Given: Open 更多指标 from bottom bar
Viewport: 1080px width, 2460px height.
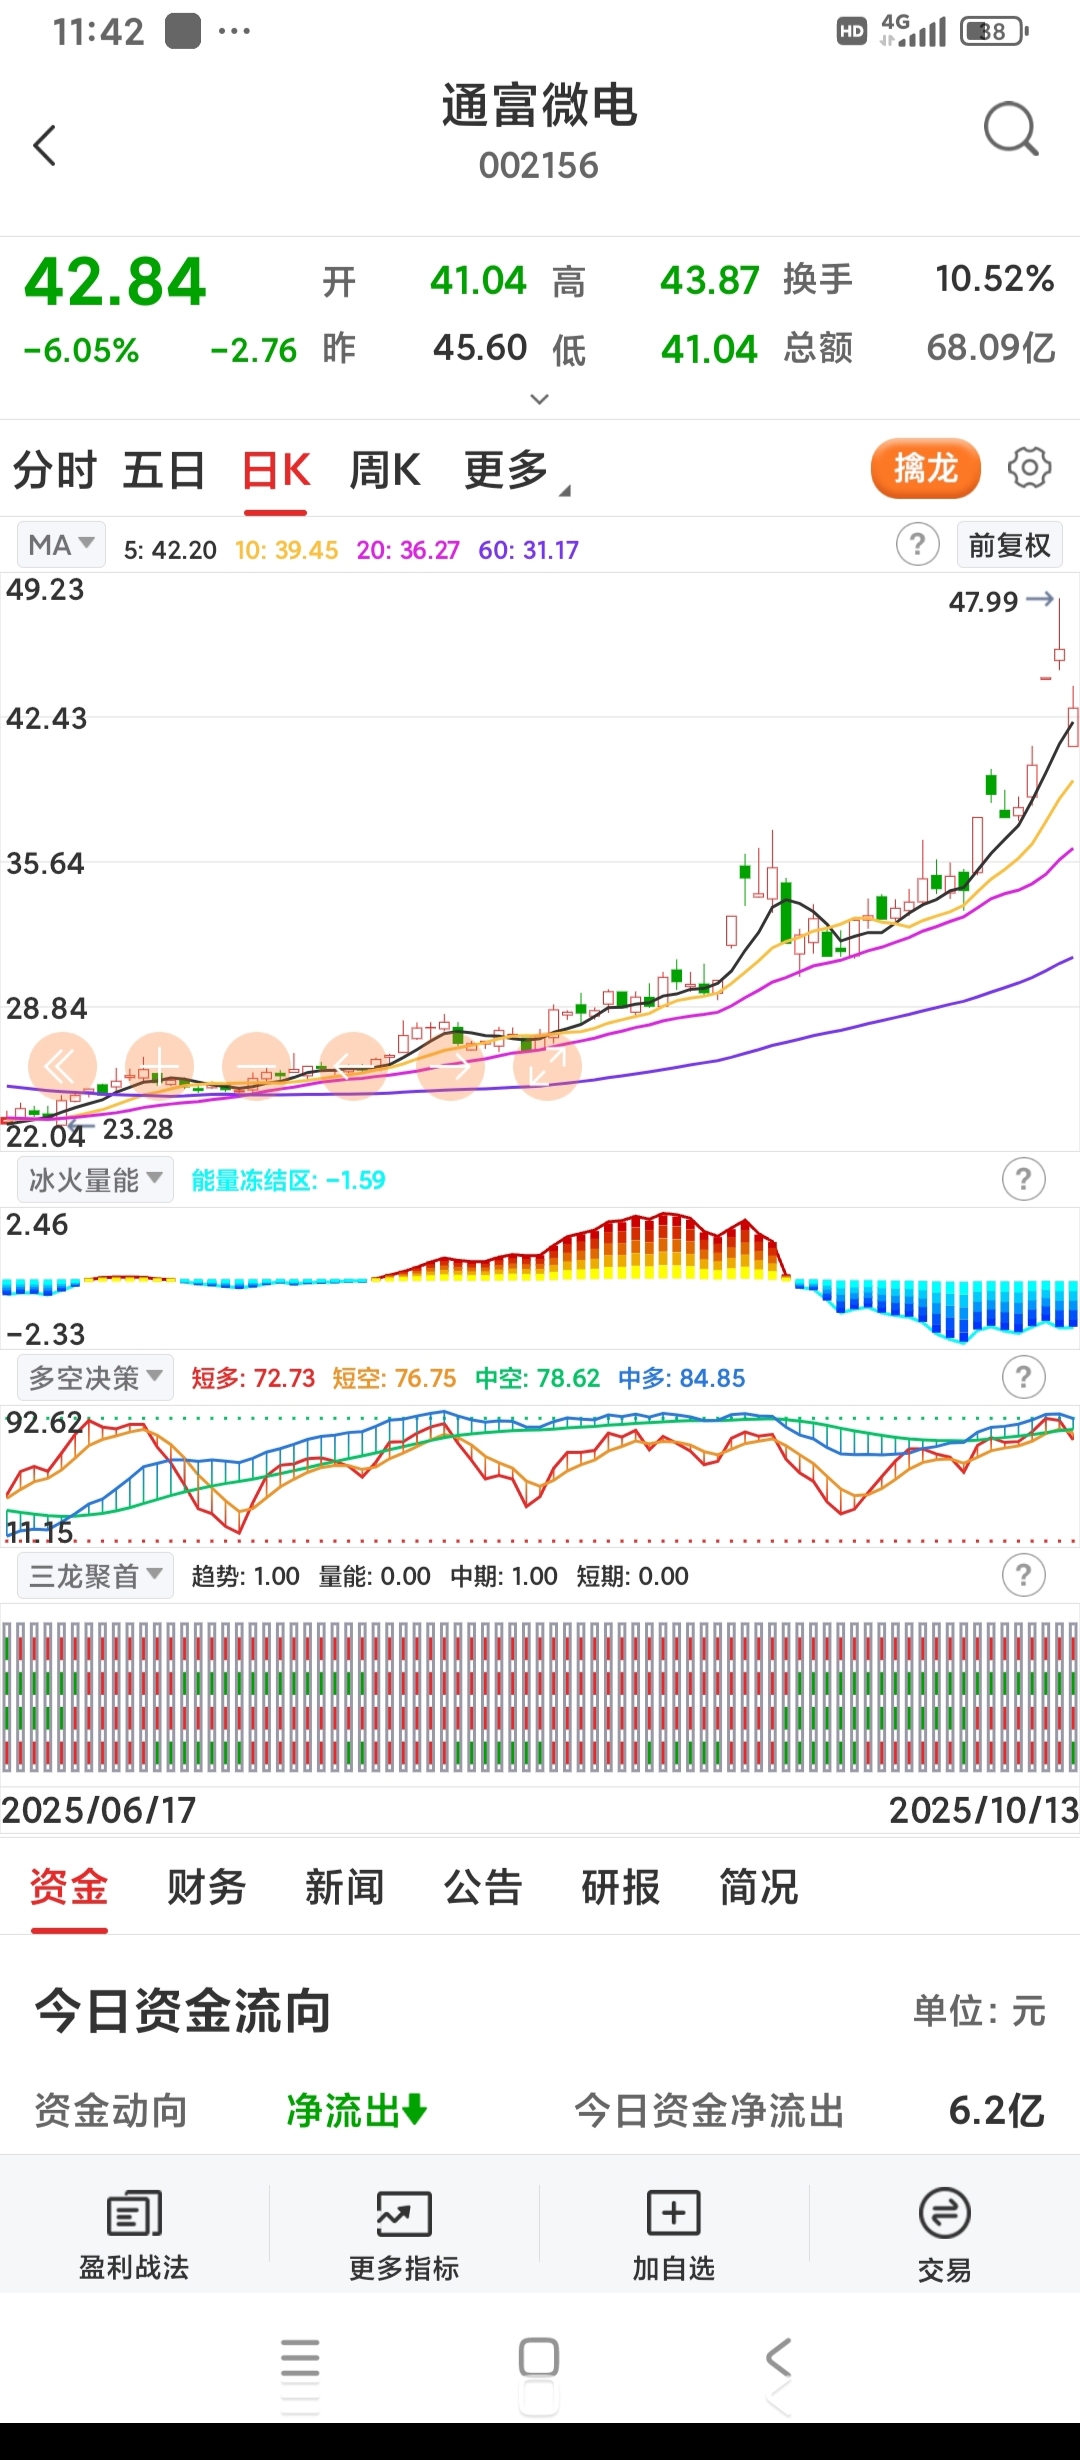Looking at the screenshot, I should point(404,2235).
